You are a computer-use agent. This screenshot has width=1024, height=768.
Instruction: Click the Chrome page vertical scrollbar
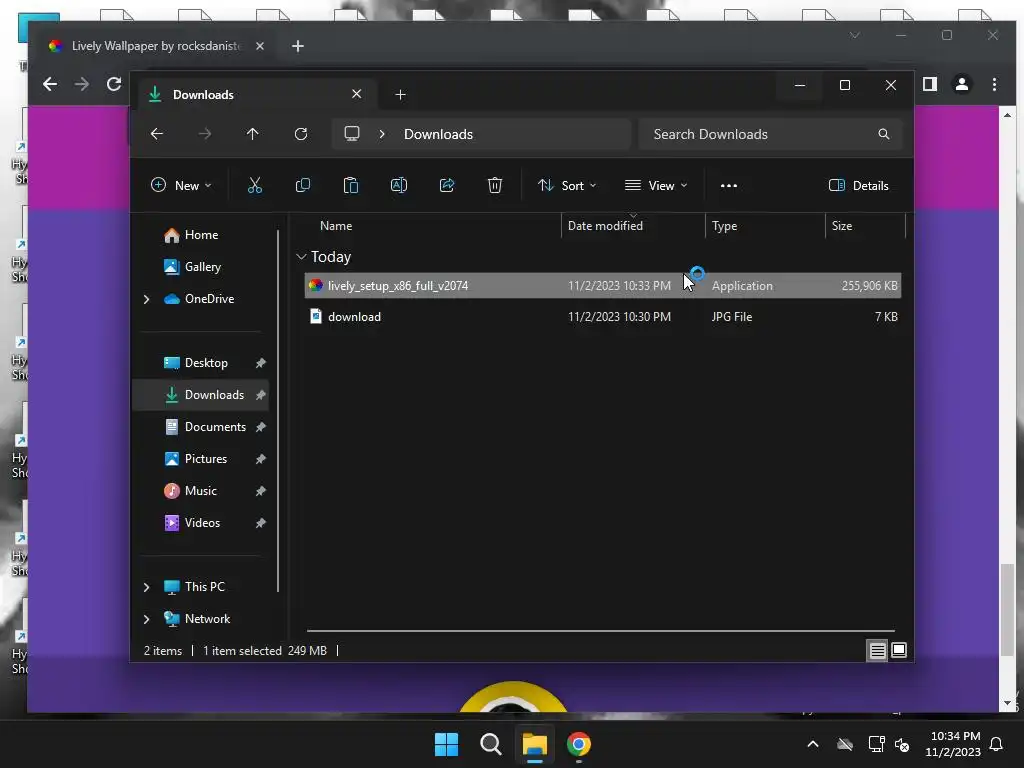click(1008, 608)
